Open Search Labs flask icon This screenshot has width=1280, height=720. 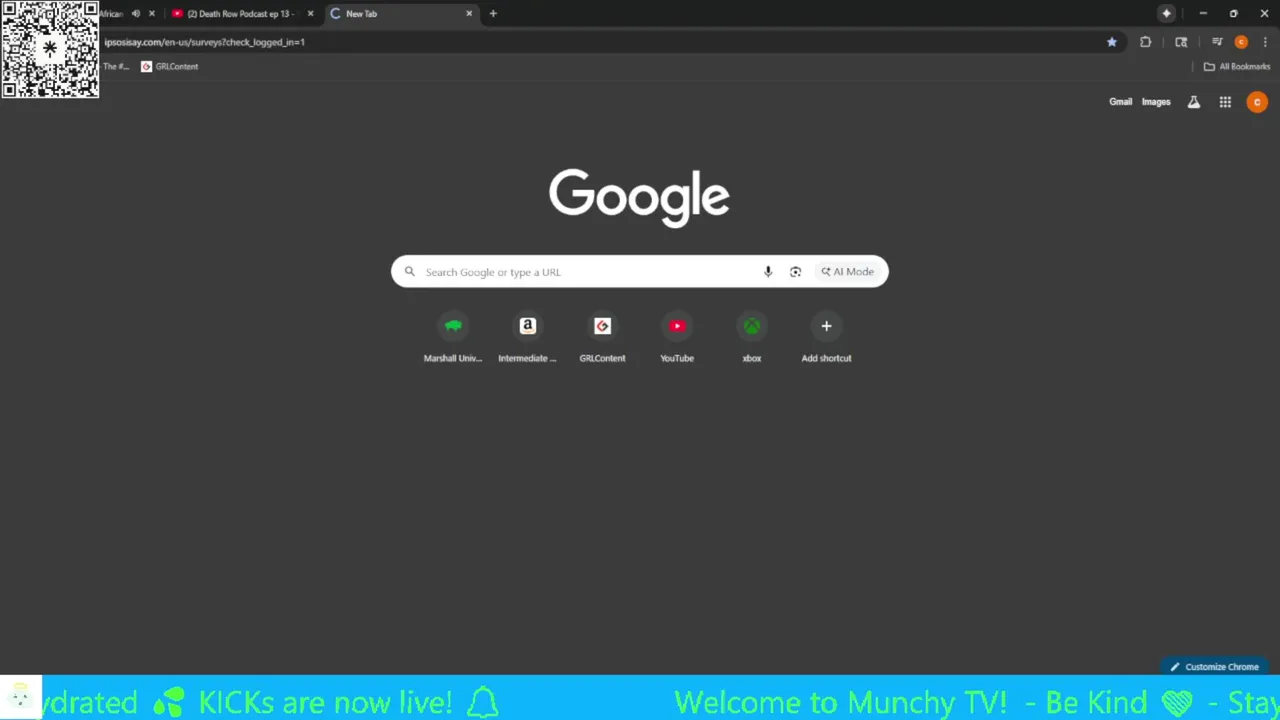point(1194,102)
